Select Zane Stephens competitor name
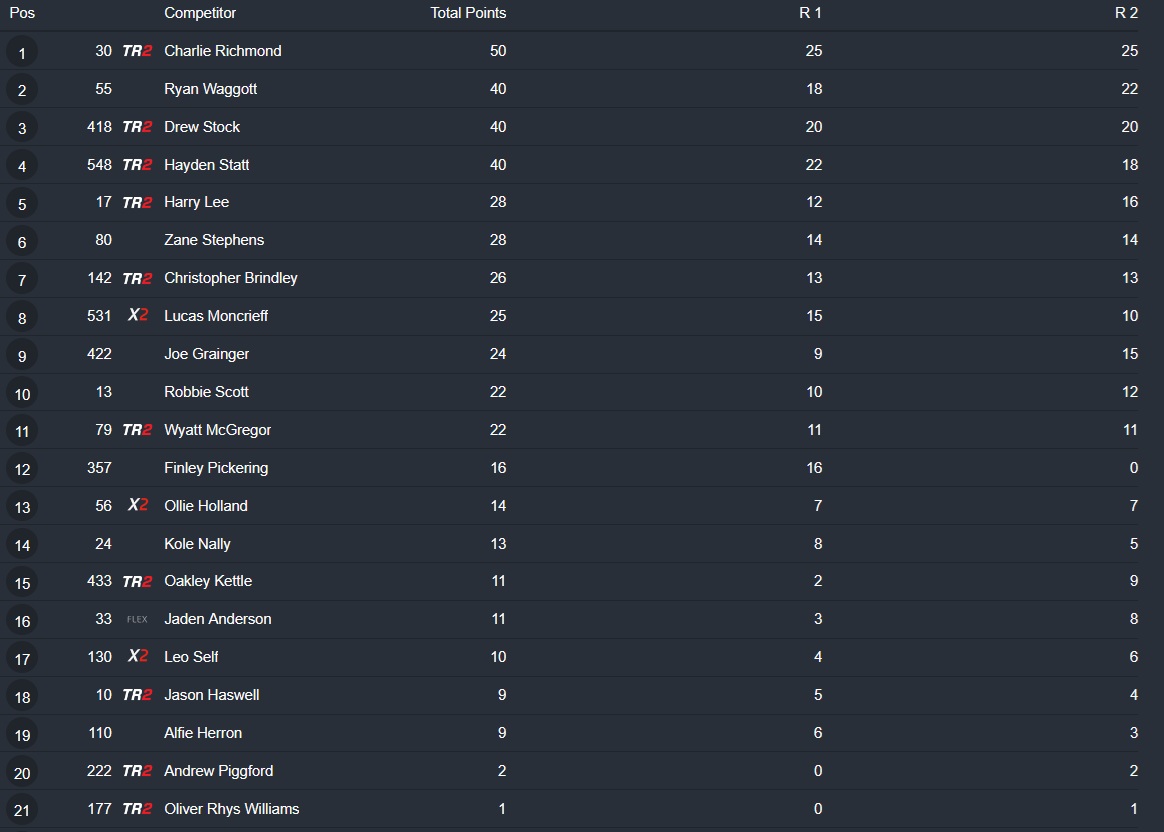The image size is (1164, 832). 214,240
